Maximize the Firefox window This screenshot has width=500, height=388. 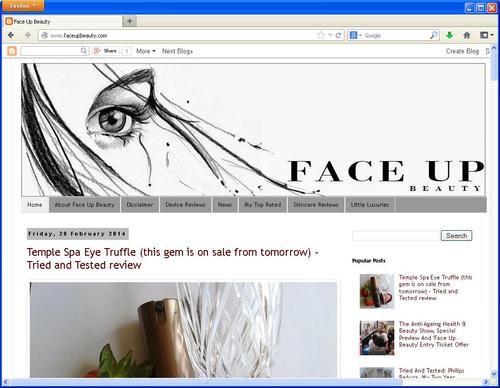[481, 8]
